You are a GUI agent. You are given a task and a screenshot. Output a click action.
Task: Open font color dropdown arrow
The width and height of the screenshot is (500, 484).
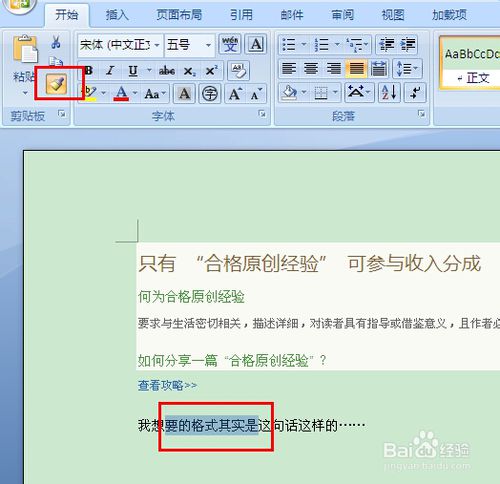pos(135,93)
